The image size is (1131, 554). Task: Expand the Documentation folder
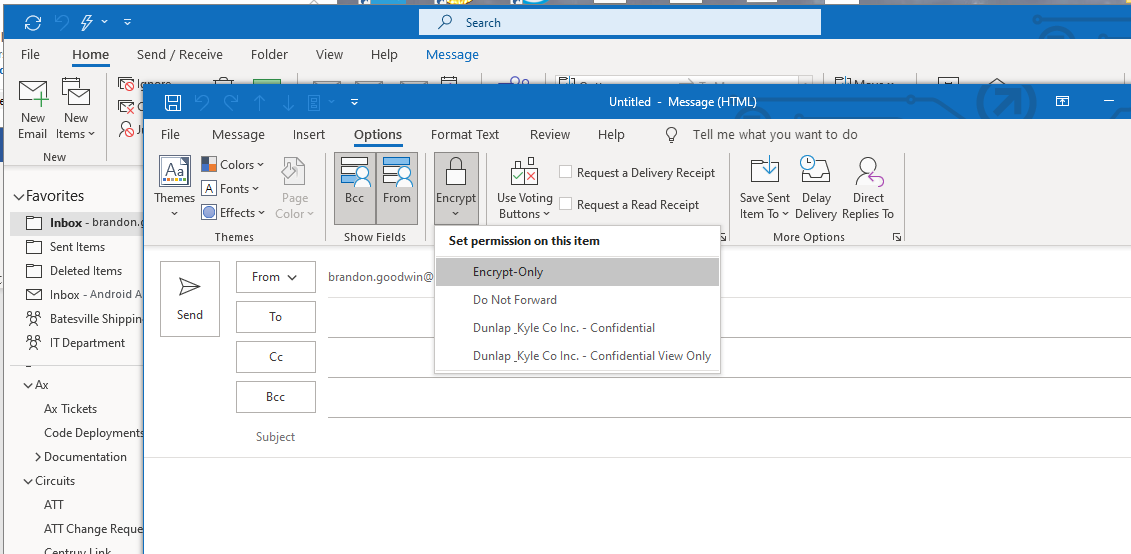(38, 457)
